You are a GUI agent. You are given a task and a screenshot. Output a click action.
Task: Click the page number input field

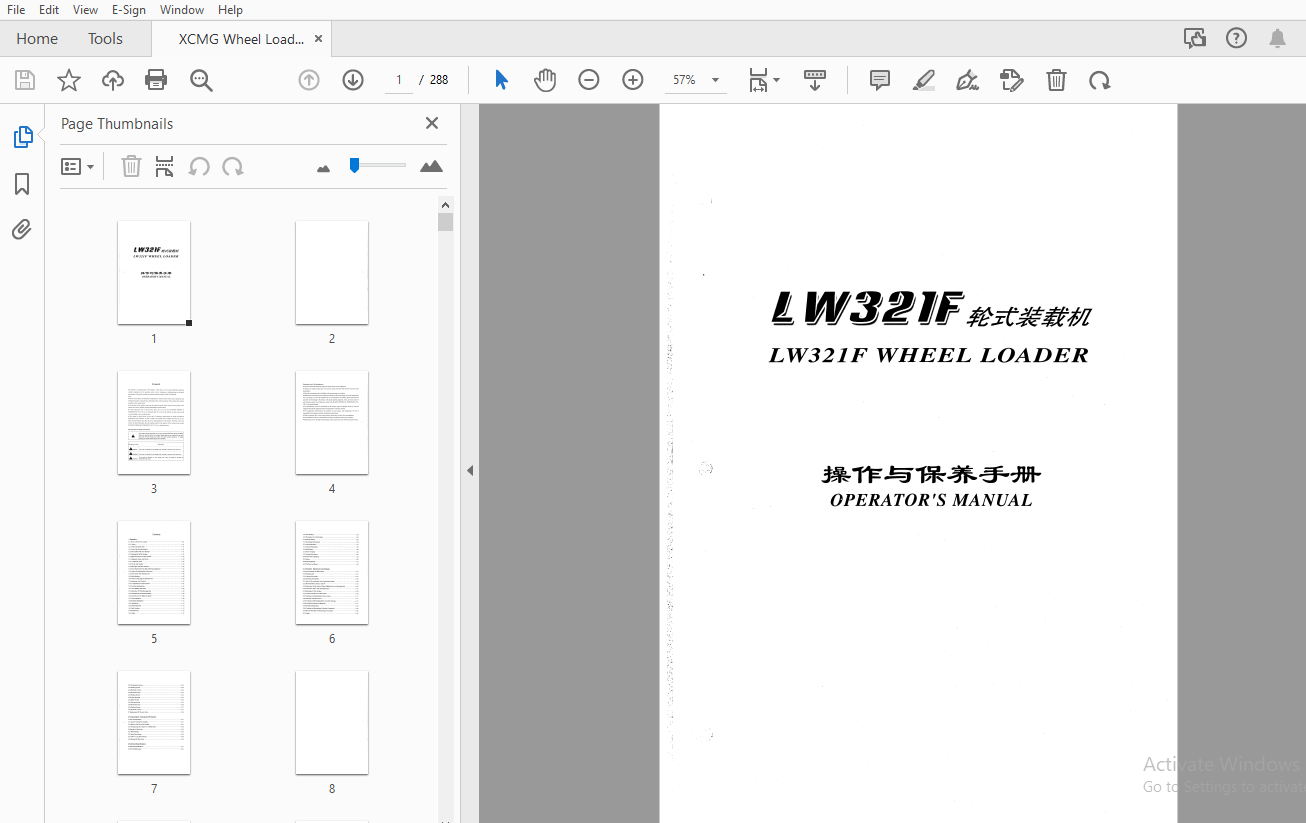(399, 80)
